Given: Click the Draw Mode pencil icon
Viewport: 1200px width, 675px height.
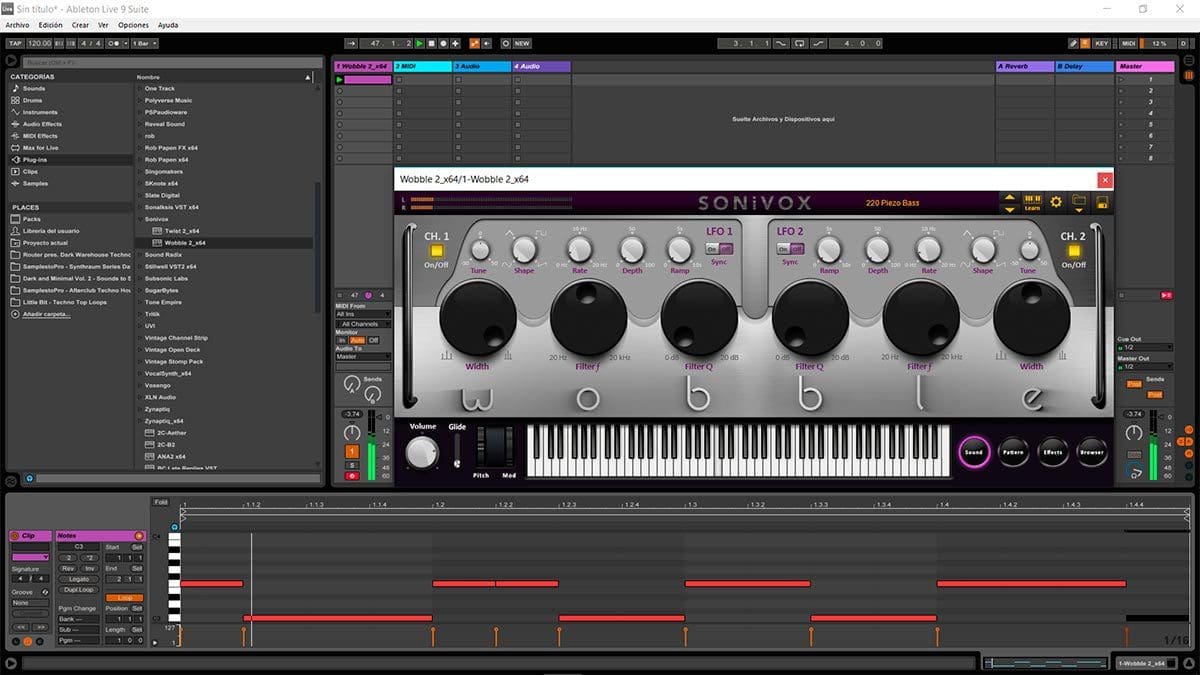Looking at the screenshot, I should pos(1073,43).
